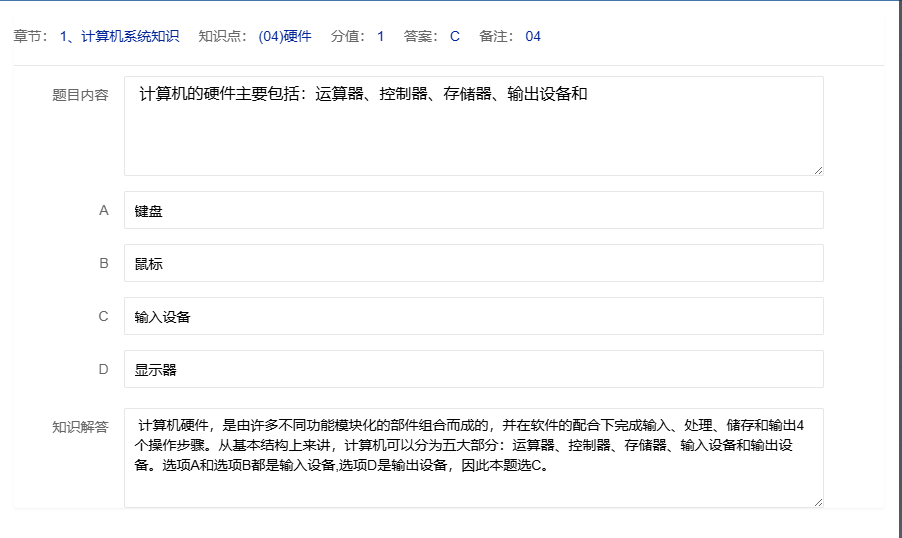Click option D field containing 显示器
The width and height of the screenshot is (902, 538).
(x=473, y=370)
